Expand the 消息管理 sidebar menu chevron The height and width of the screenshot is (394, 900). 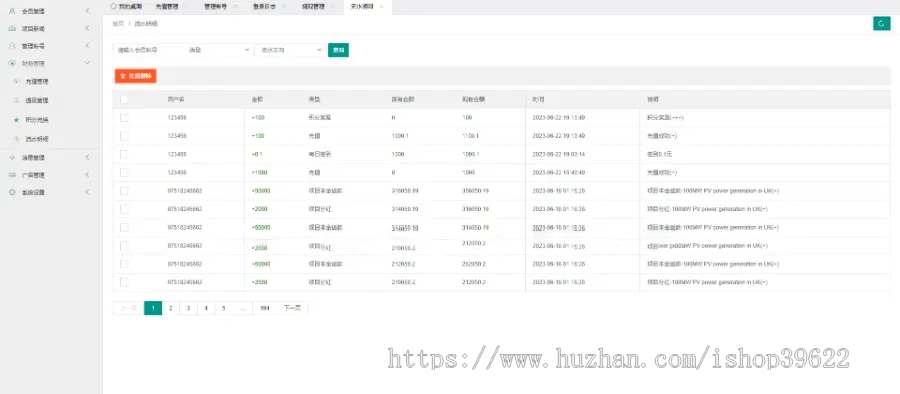87,157
